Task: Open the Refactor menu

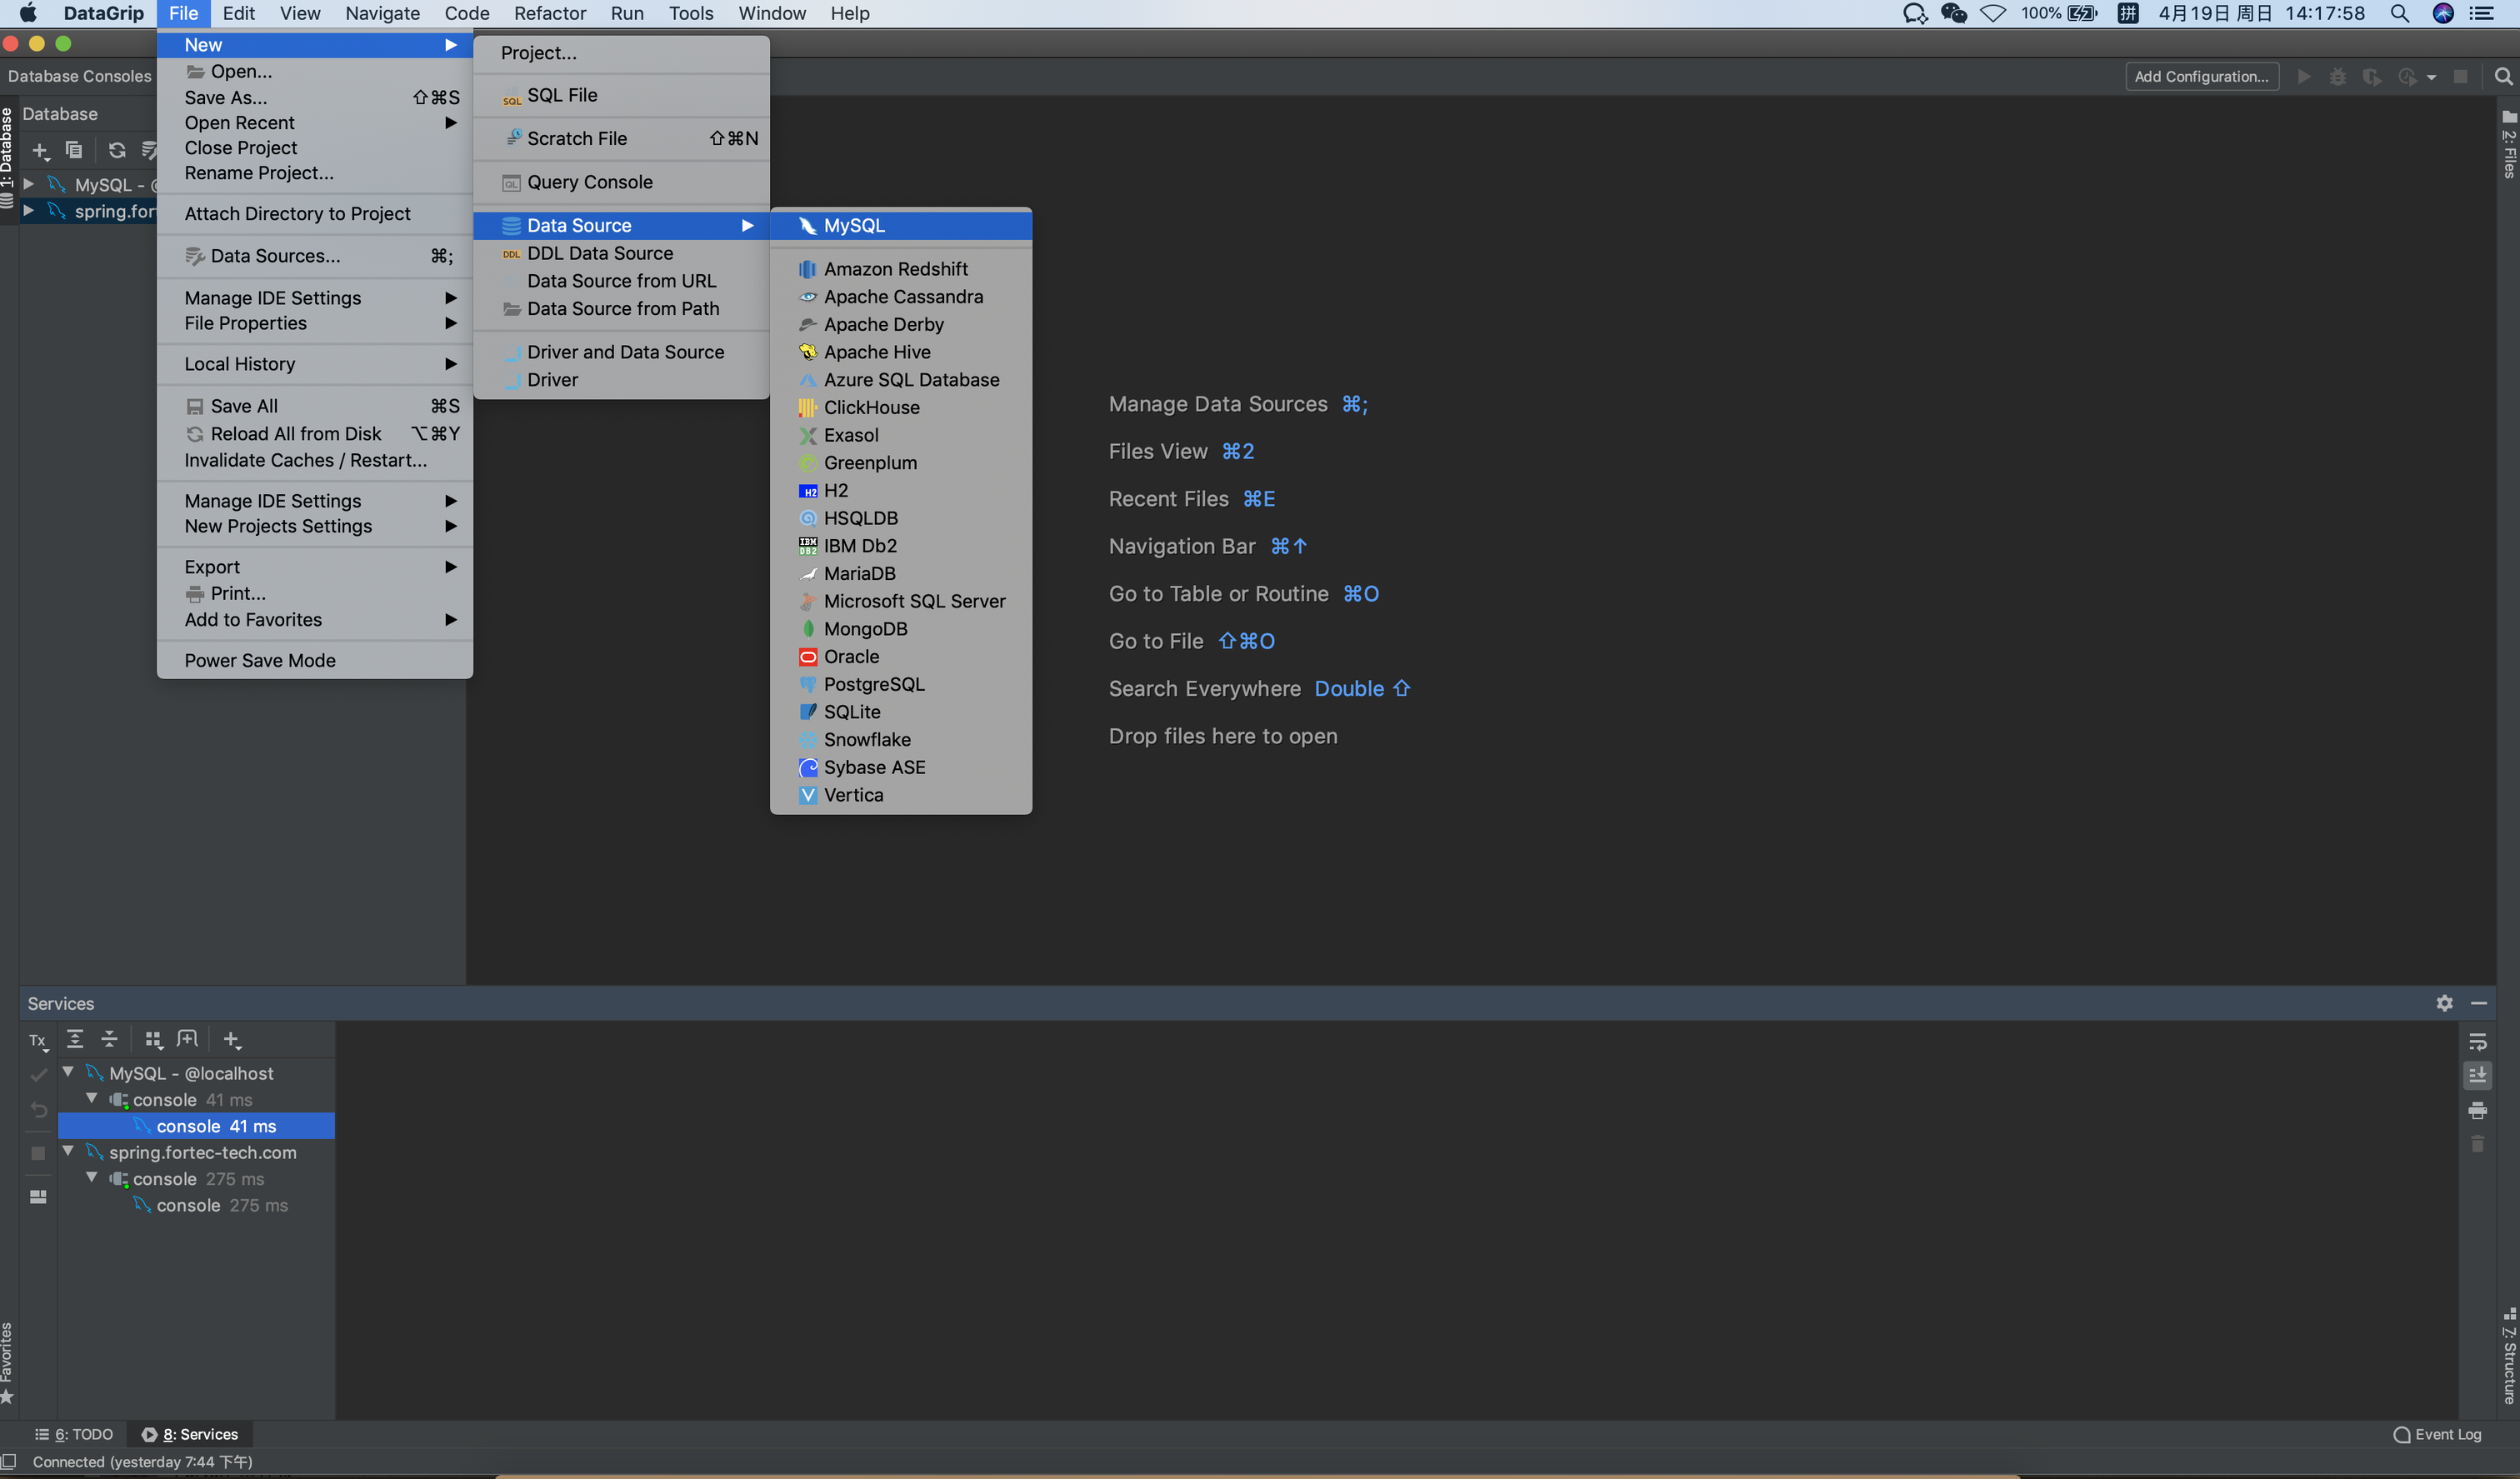Action: click(549, 13)
